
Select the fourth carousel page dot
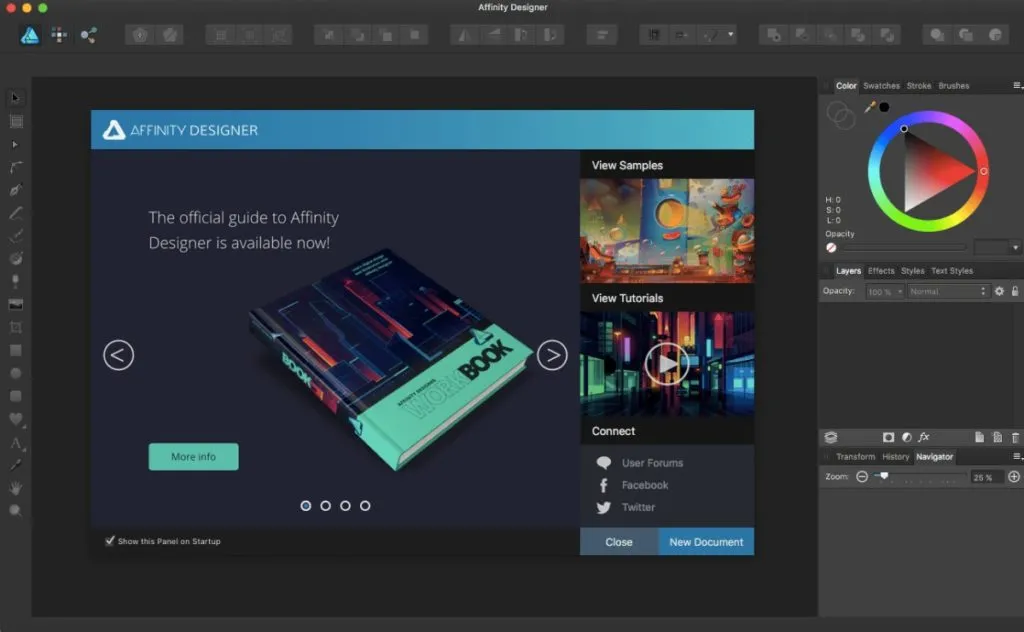[365, 505]
